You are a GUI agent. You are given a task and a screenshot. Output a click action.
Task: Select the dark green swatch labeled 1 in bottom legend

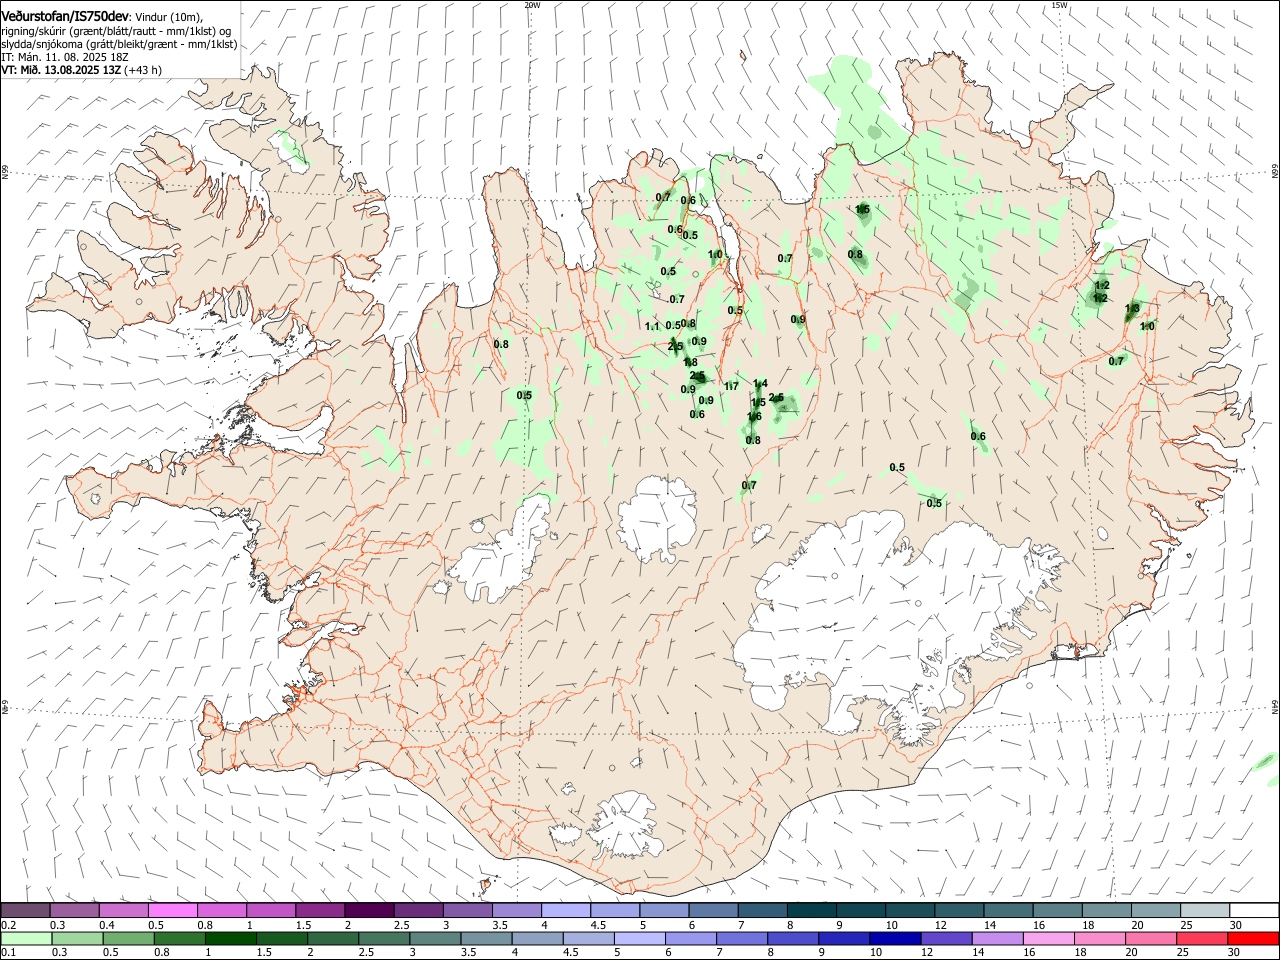click(230, 938)
